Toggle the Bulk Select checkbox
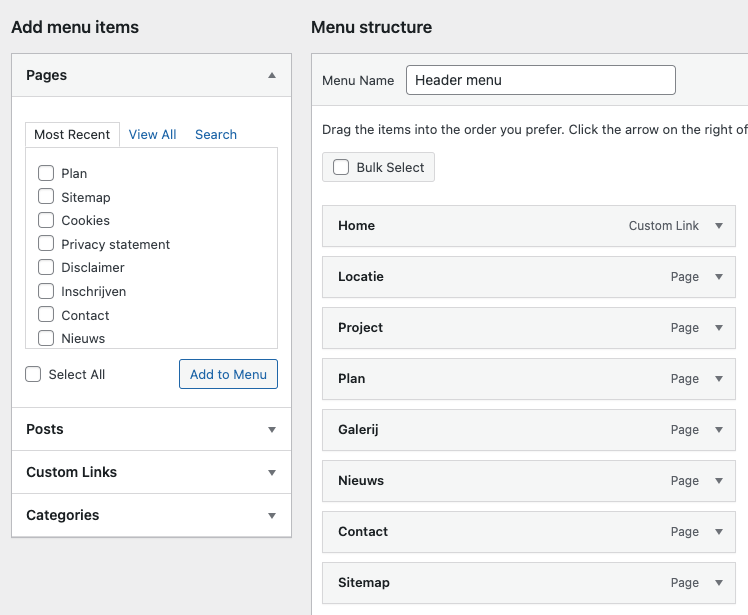 [341, 167]
